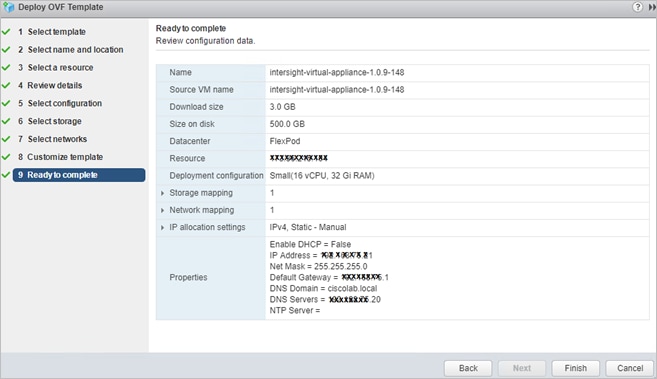
Task: Click the Source VM name value
Action: (x=337, y=90)
